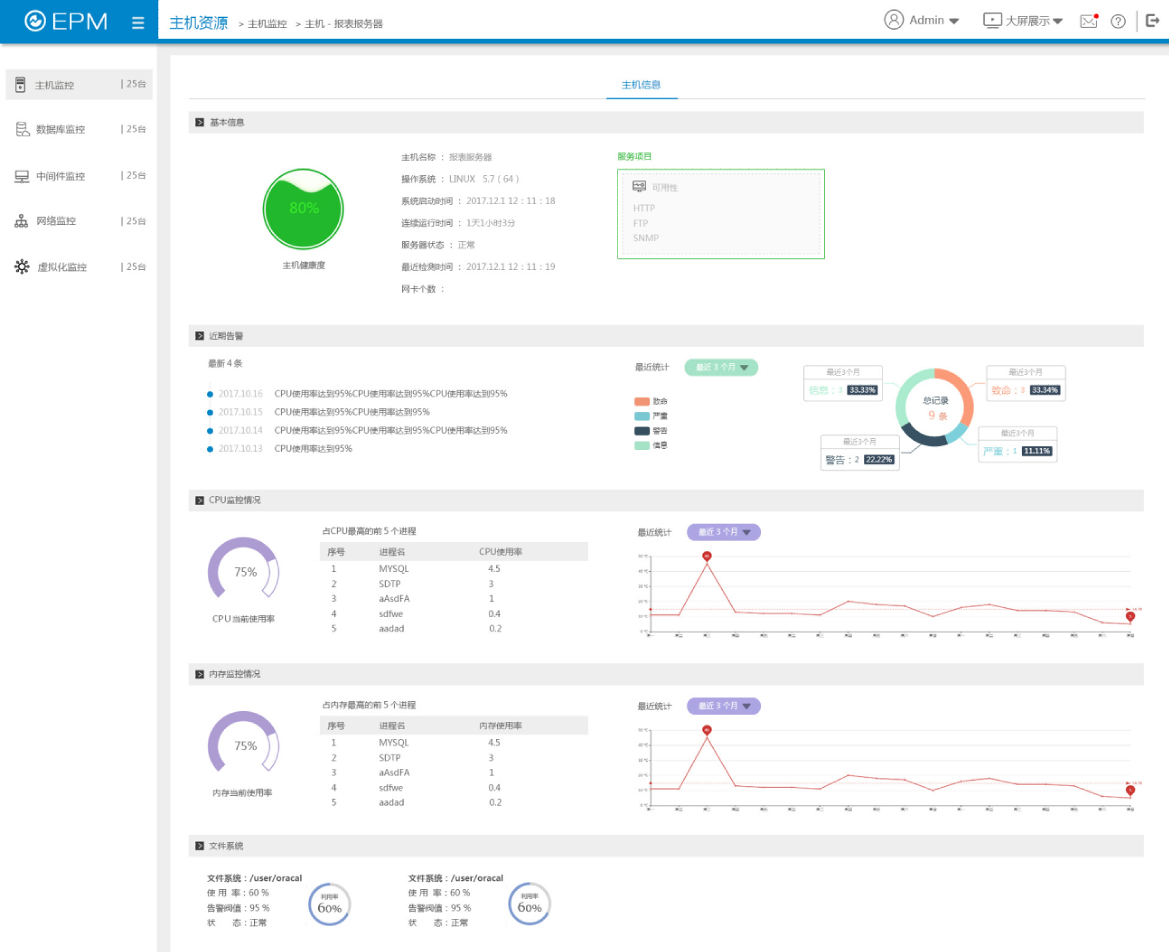Click the 警告 22.22% donut callout
Screen dimensions: 1169x952
pos(860,453)
